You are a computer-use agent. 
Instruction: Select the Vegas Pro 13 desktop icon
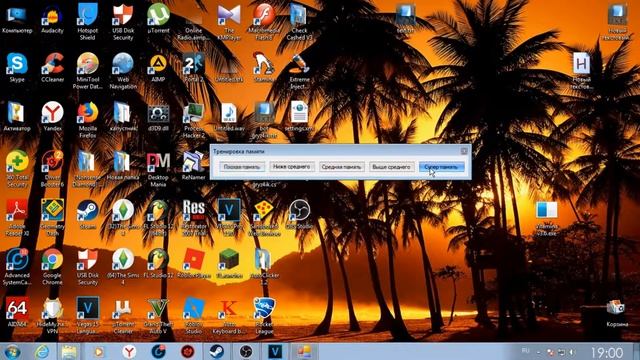point(229,218)
